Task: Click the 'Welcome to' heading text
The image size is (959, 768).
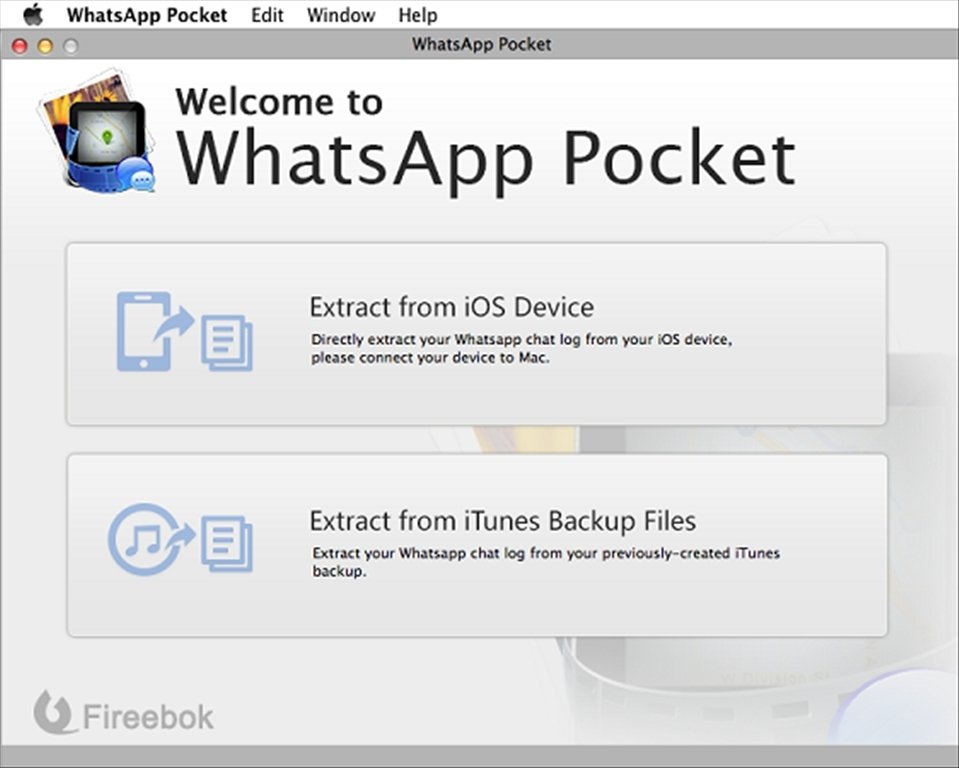Action: (279, 102)
